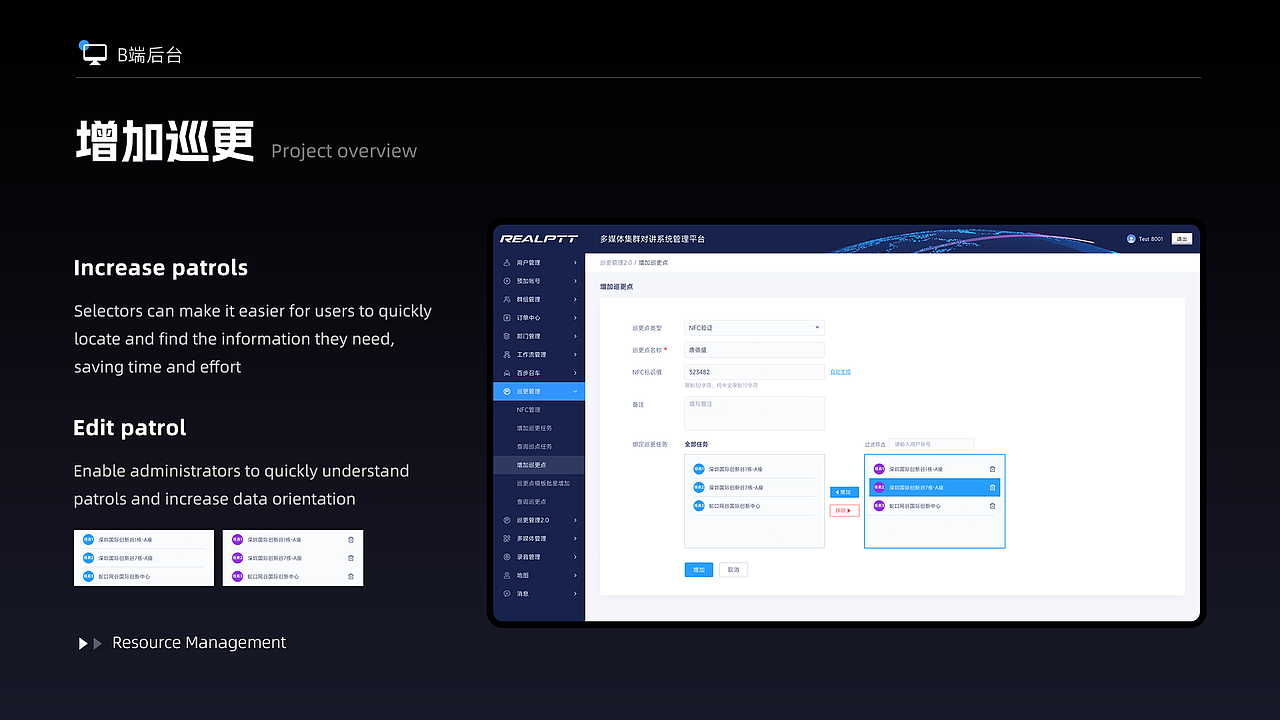Expand the 录音管理 menu chevron
The width and height of the screenshot is (1280, 720).
[x=575, y=557]
